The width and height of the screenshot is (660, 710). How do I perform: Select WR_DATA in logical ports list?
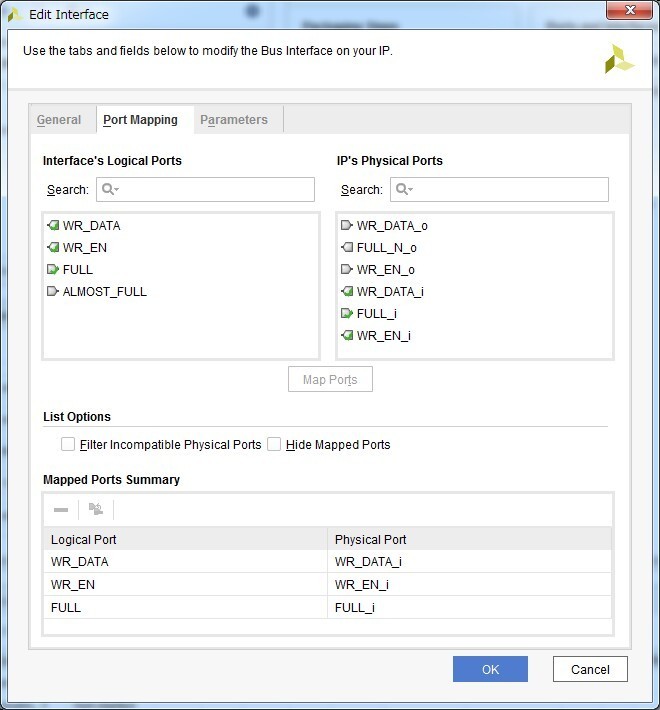click(91, 225)
